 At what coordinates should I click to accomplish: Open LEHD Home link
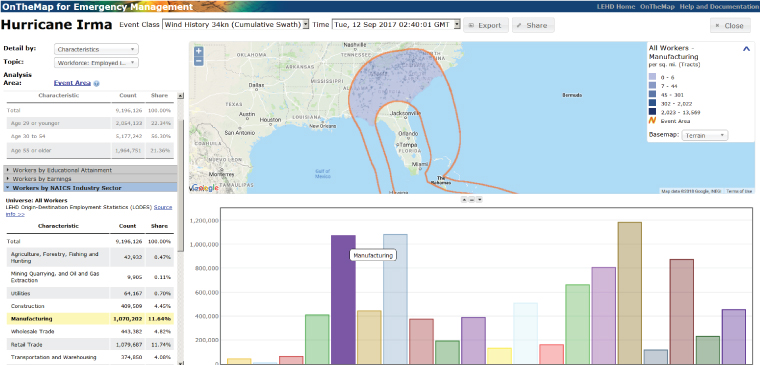coord(616,7)
